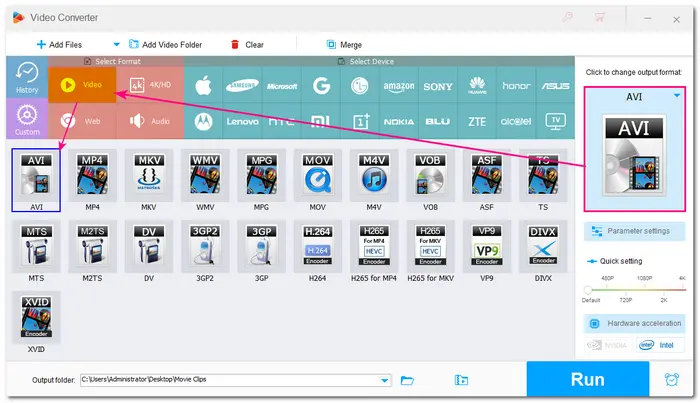Viewport: 700px width, 403px height.
Task: Choose the TS format icon
Action: 543,175
